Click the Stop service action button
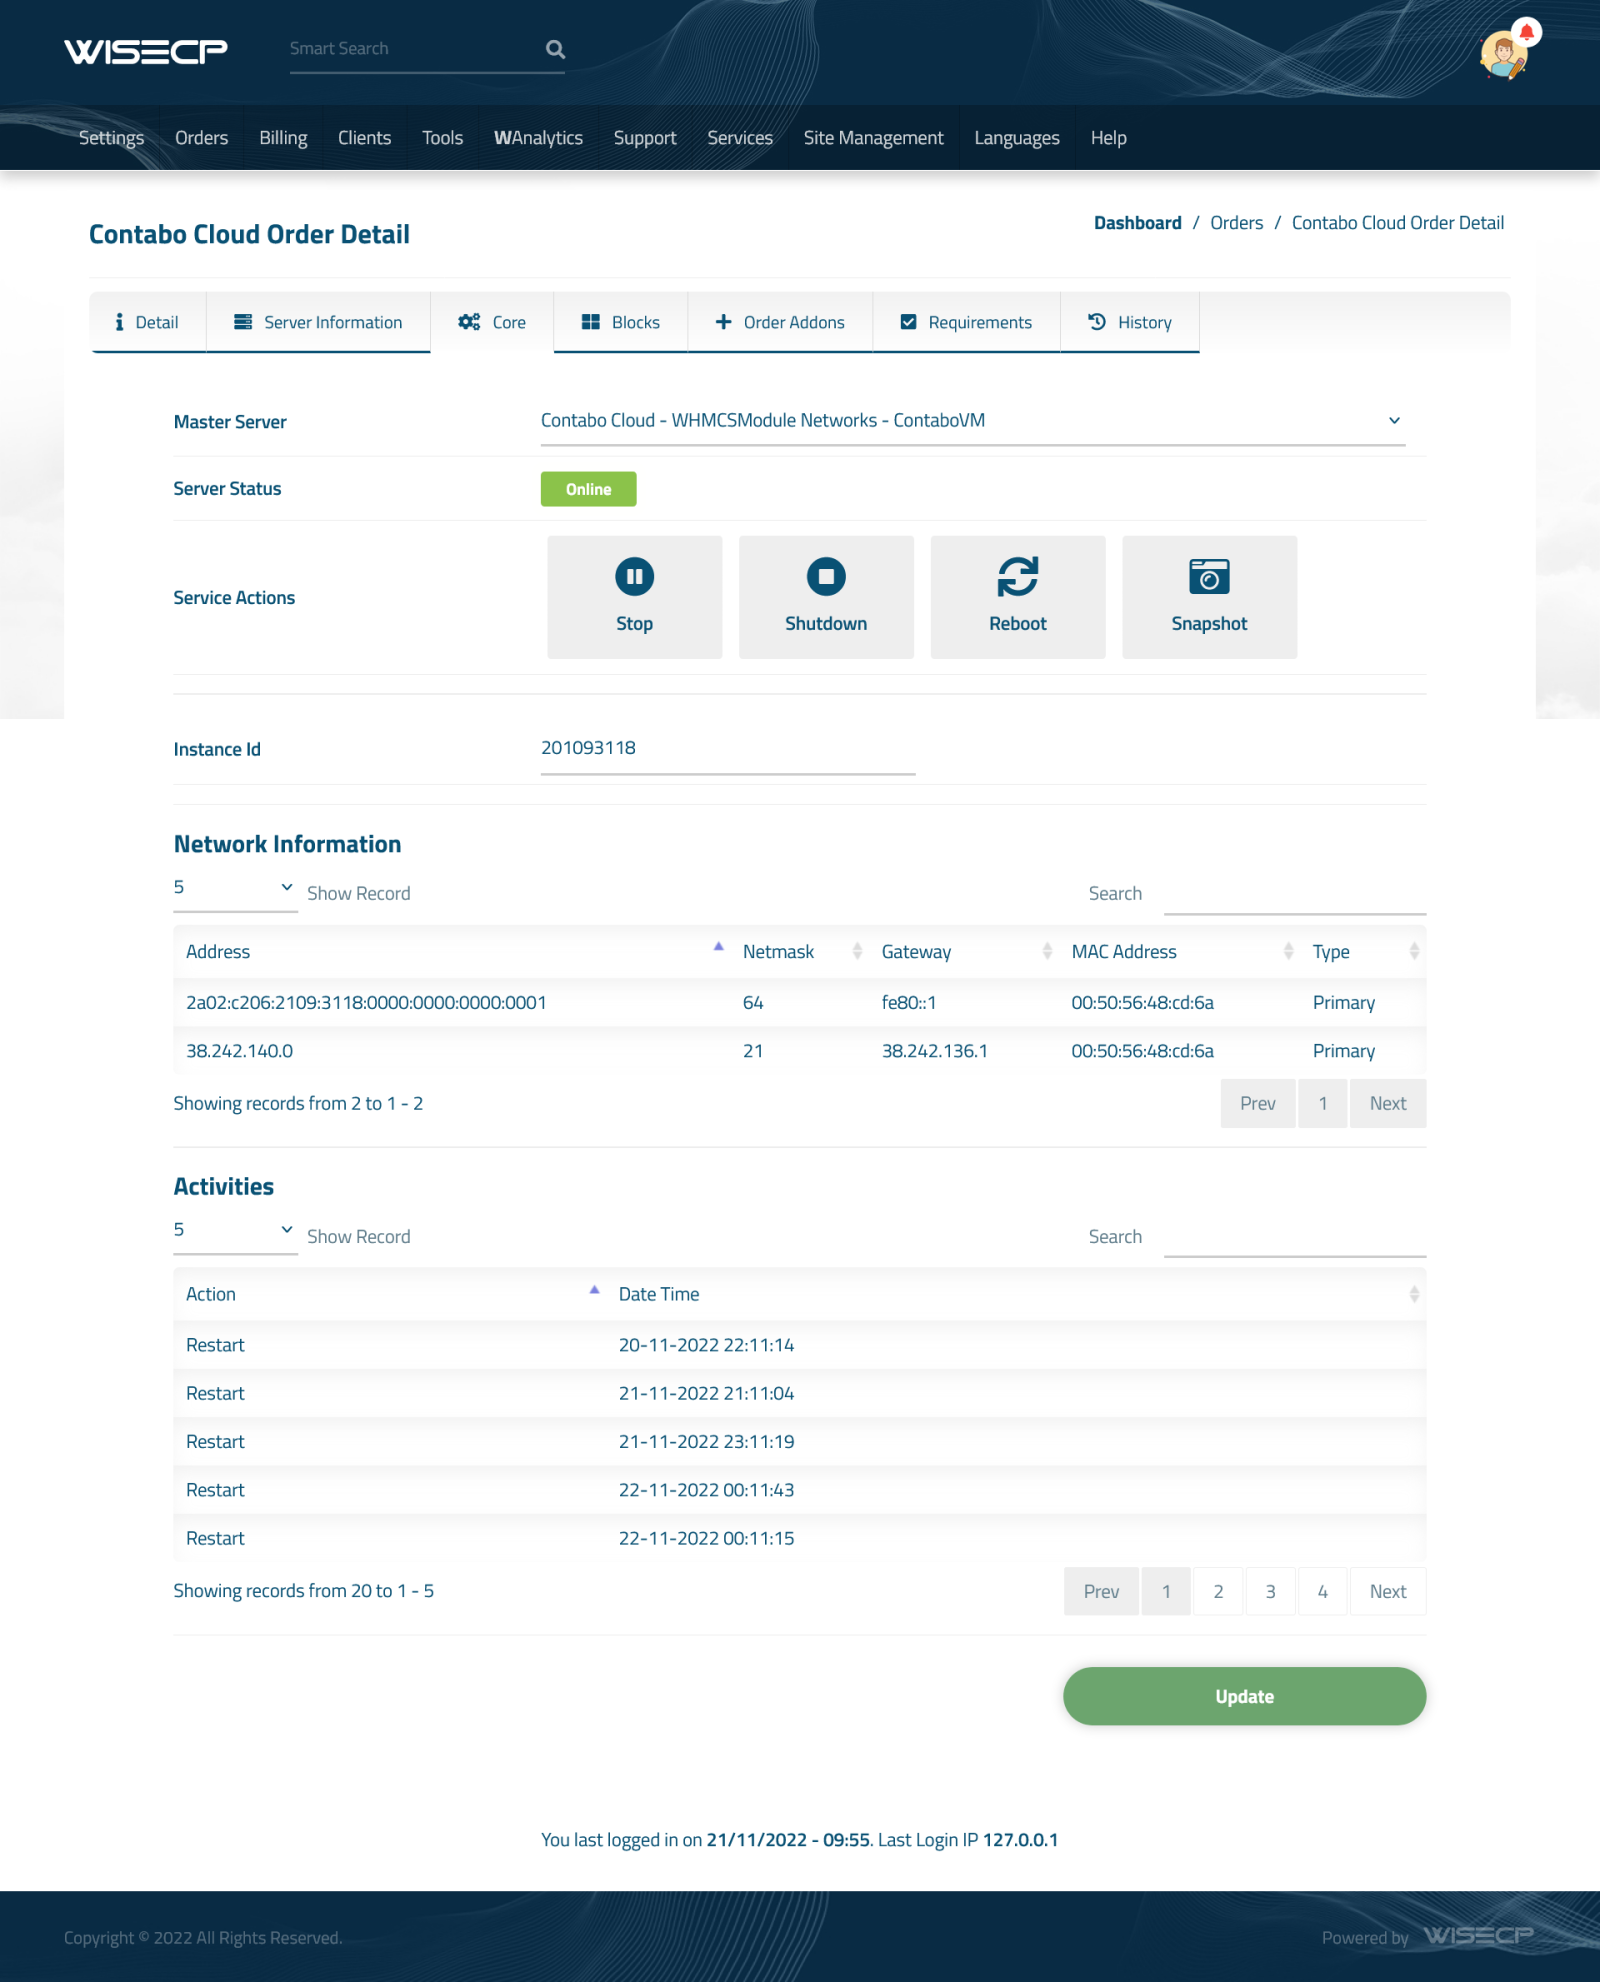1600x1982 pixels. tap(635, 597)
